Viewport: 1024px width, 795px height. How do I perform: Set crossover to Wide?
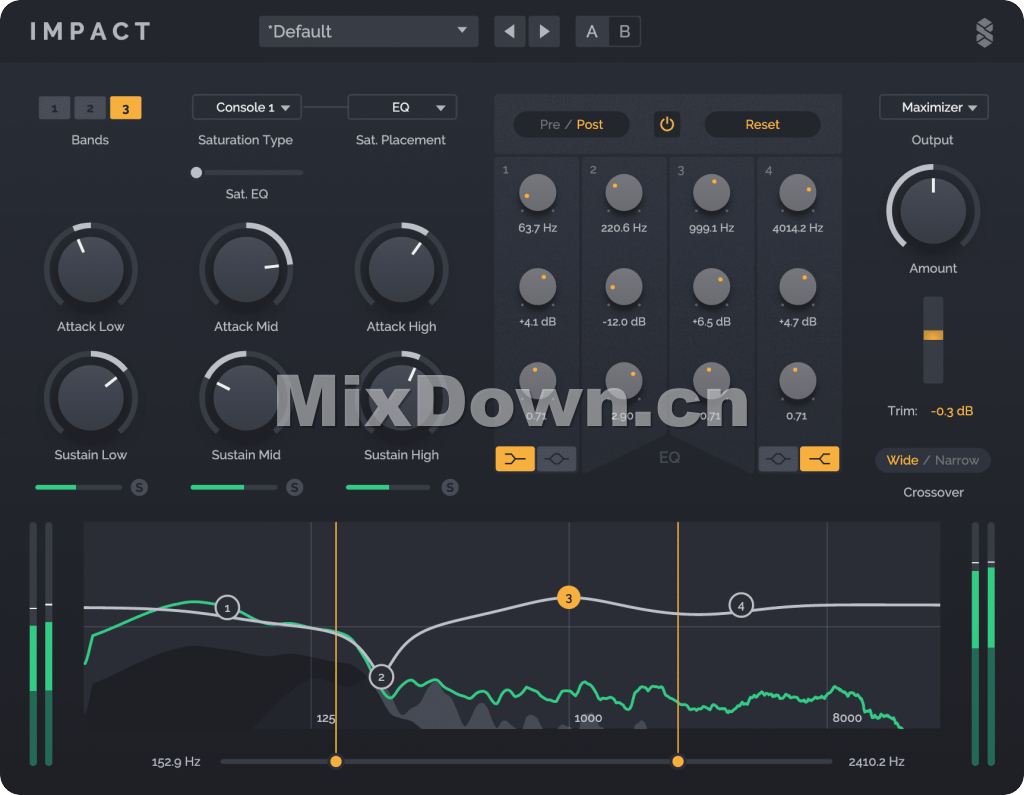coord(903,460)
